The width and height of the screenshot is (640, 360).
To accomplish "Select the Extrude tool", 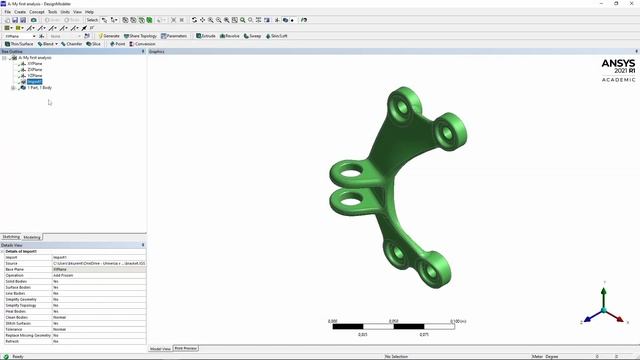I will [206, 36].
